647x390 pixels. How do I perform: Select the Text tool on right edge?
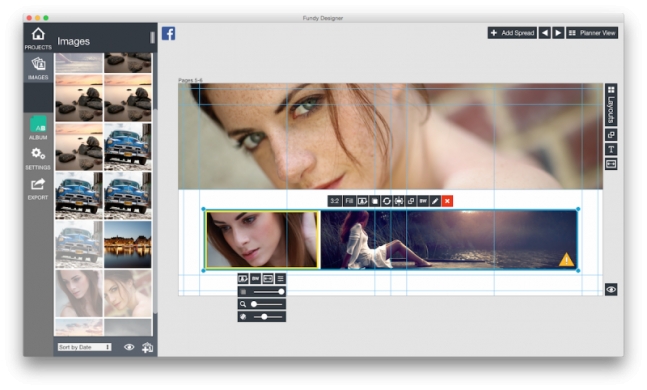611,149
